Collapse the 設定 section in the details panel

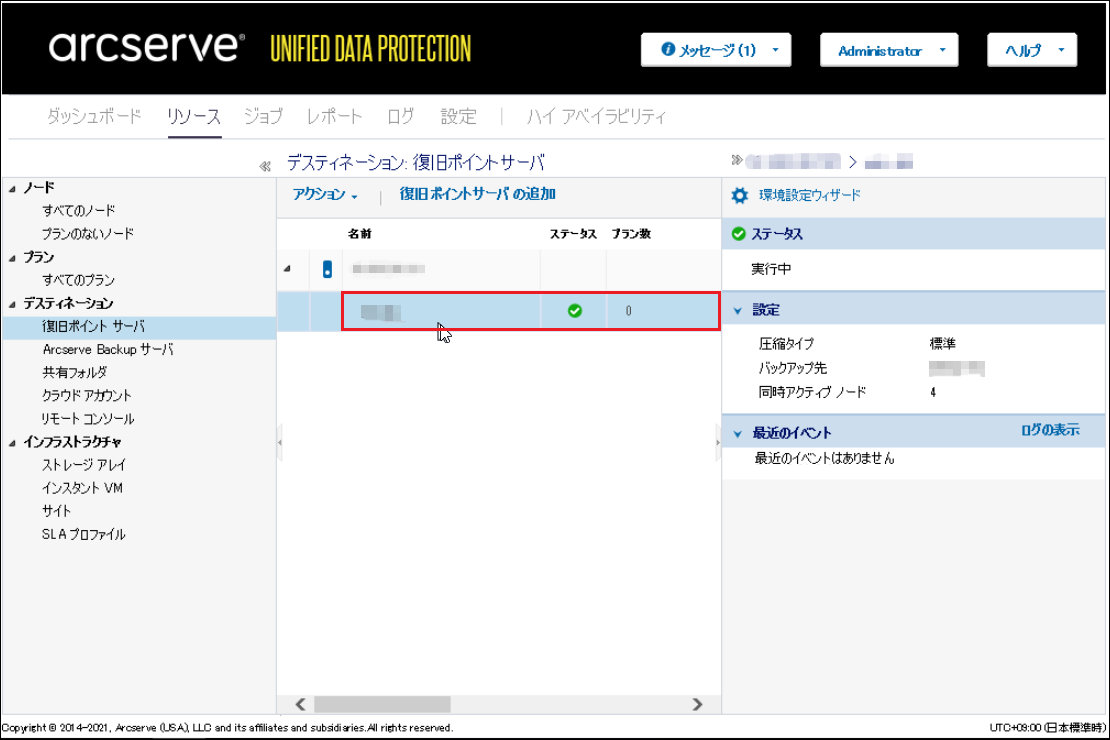coord(738,311)
